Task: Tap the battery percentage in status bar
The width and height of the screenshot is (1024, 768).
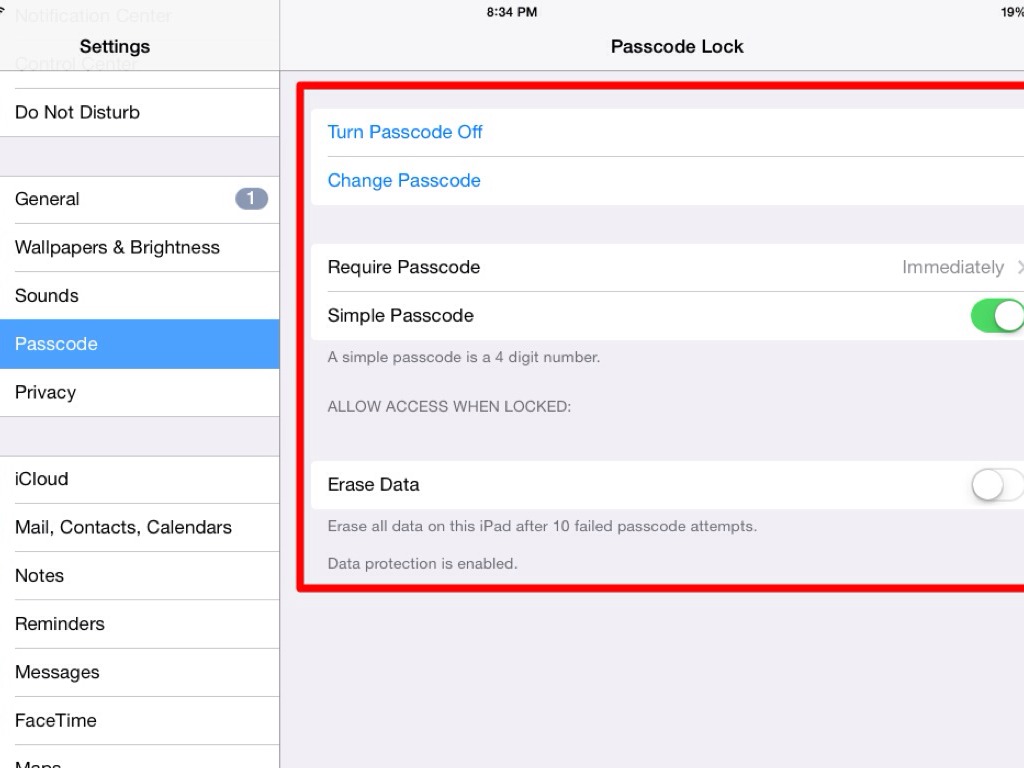Action: tap(1010, 12)
